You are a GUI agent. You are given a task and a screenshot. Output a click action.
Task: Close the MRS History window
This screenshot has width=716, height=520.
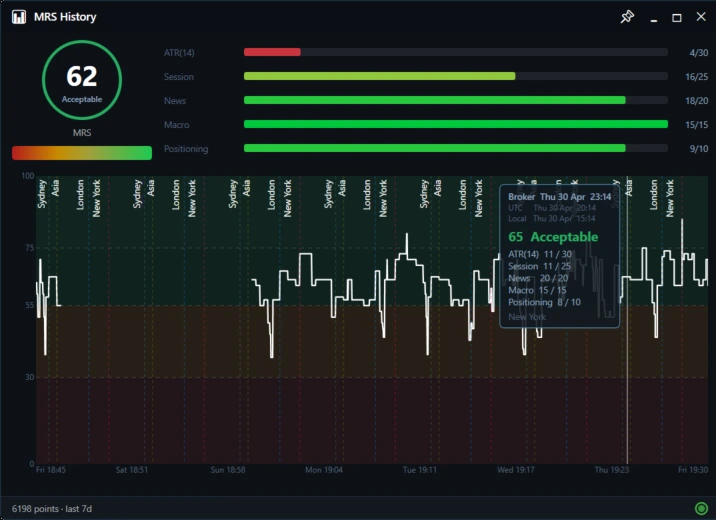701,17
